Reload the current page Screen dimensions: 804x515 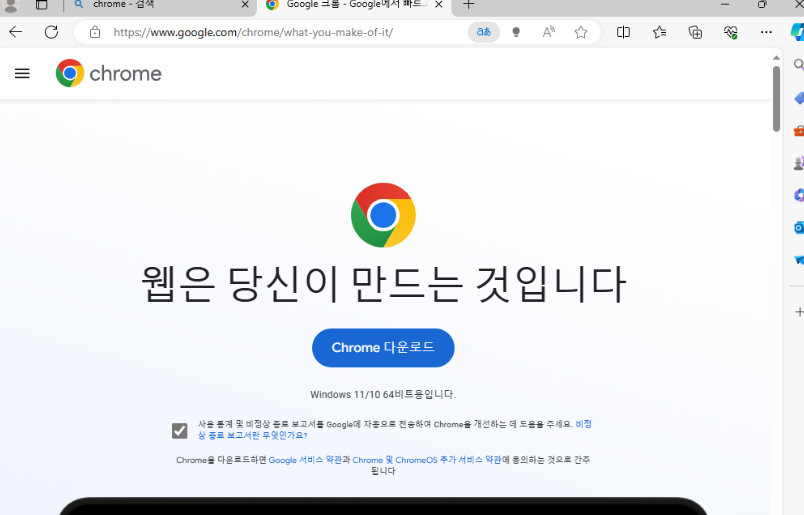[51, 32]
